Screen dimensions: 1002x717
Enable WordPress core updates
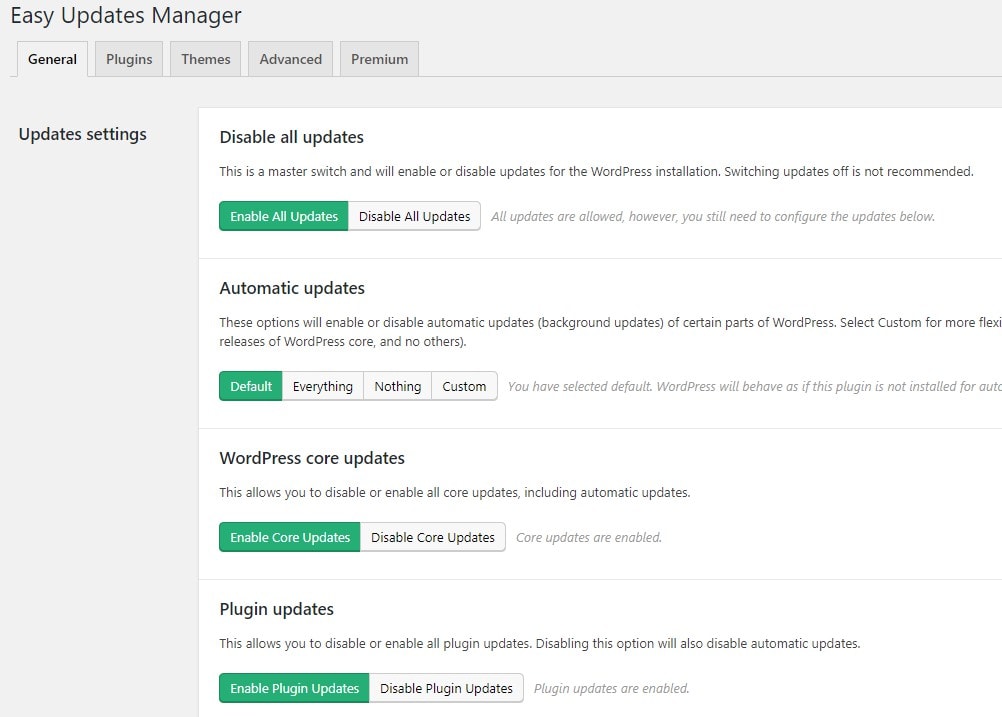coord(289,537)
